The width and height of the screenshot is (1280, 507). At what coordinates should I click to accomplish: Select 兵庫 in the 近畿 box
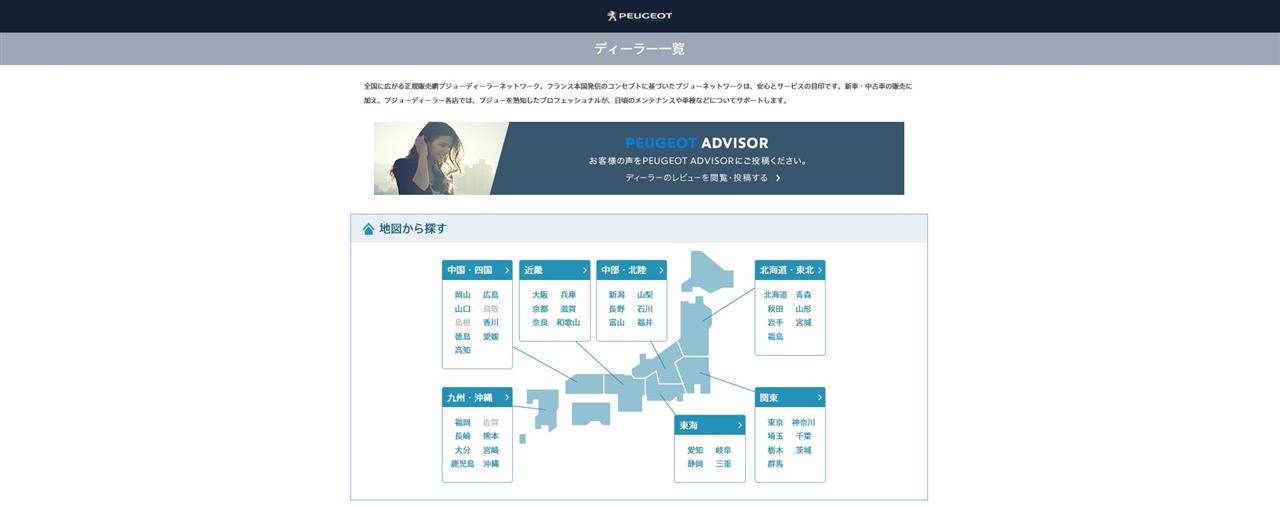click(568, 295)
